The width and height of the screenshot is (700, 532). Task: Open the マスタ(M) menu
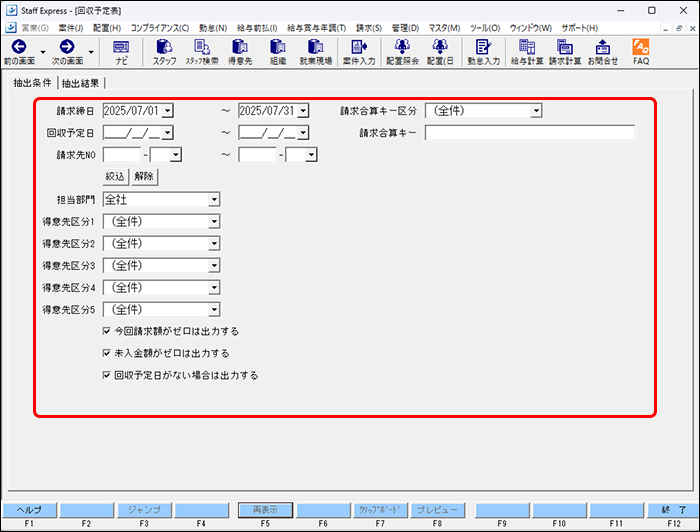tap(444, 28)
